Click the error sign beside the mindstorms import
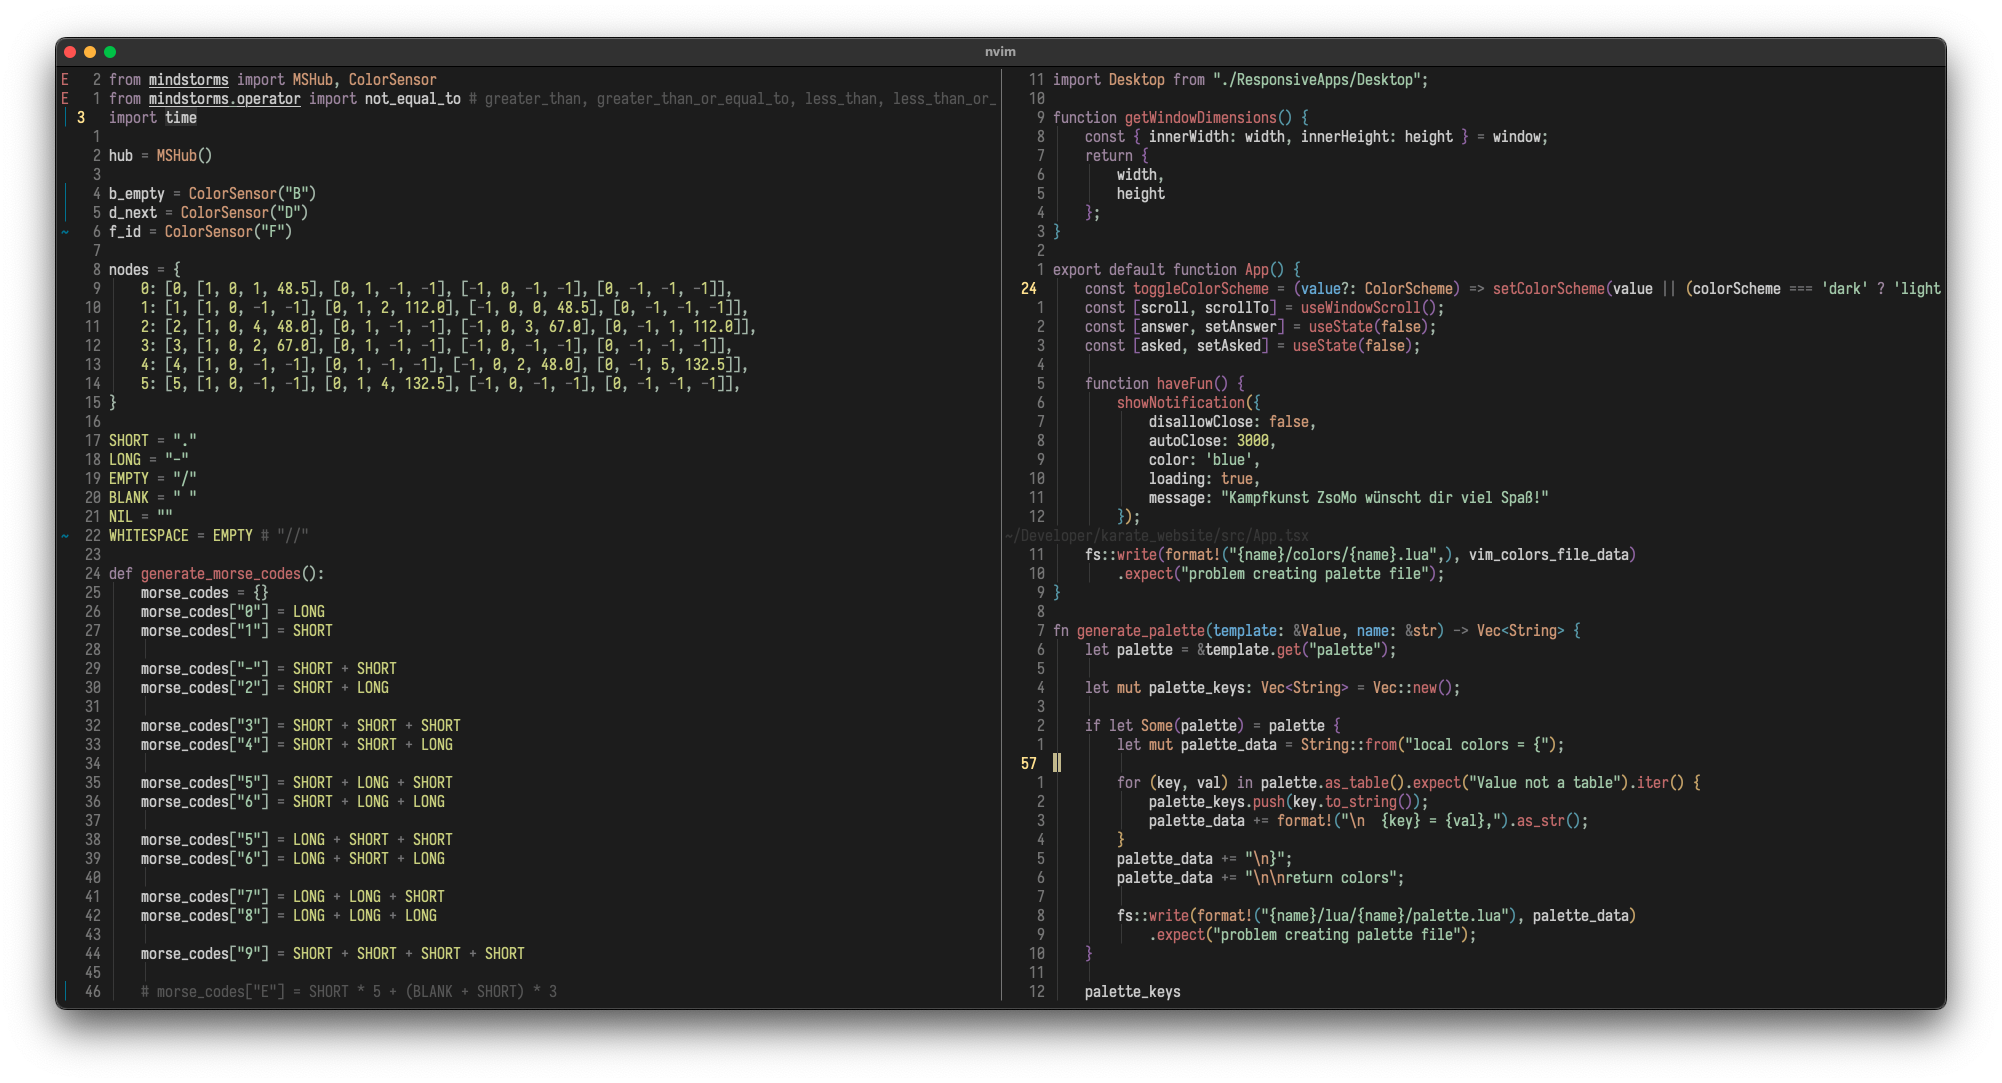2002x1083 pixels. coord(65,80)
